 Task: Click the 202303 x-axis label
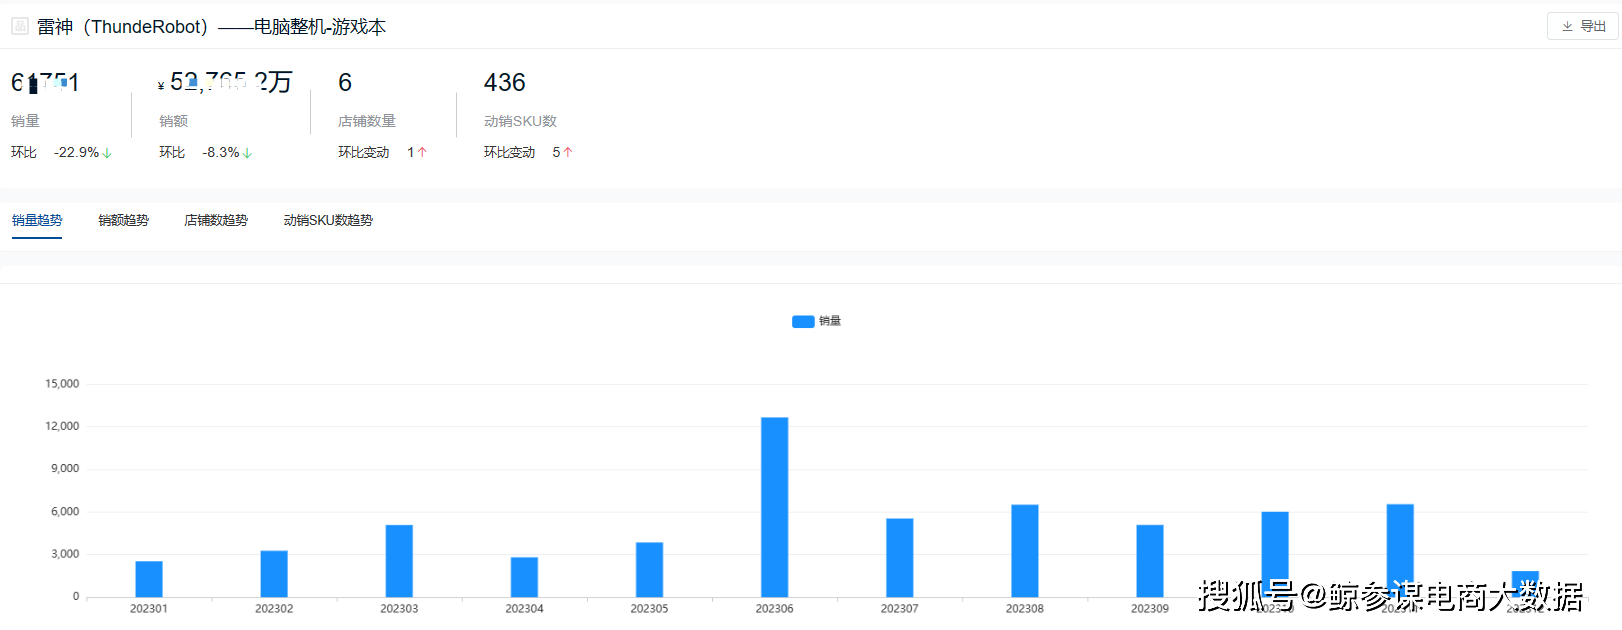[x=399, y=609]
